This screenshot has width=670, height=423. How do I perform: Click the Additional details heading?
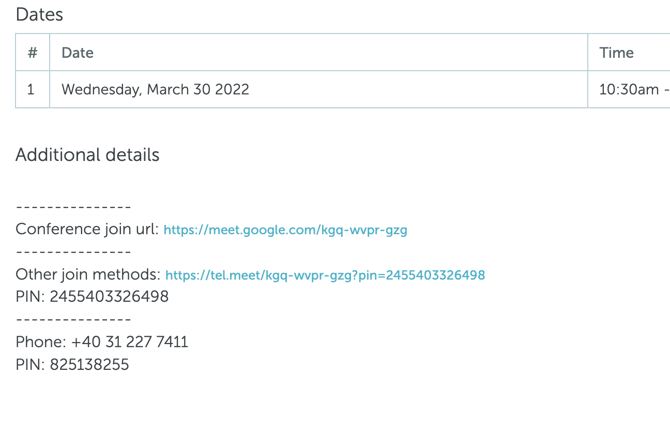[x=87, y=155]
